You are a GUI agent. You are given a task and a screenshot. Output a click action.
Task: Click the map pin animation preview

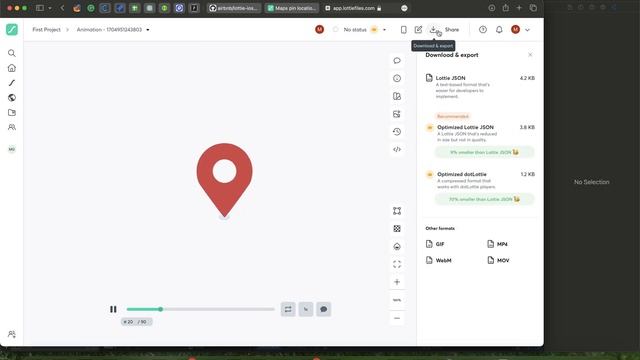point(224,180)
